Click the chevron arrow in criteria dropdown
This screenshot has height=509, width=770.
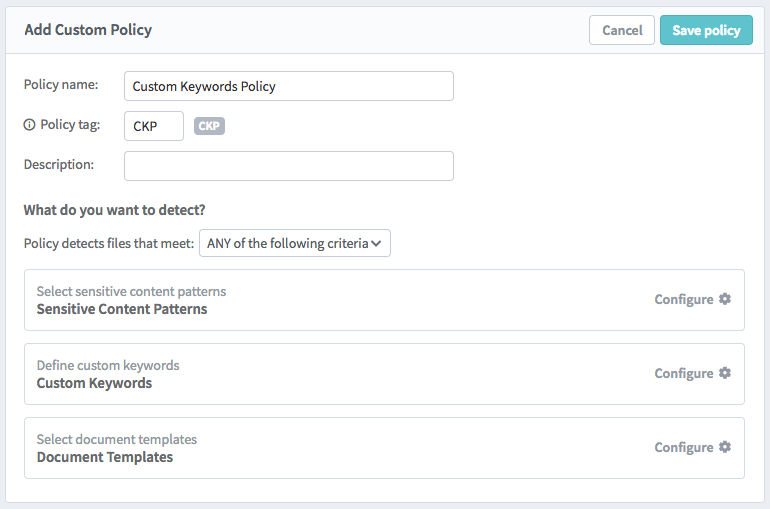point(376,243)
